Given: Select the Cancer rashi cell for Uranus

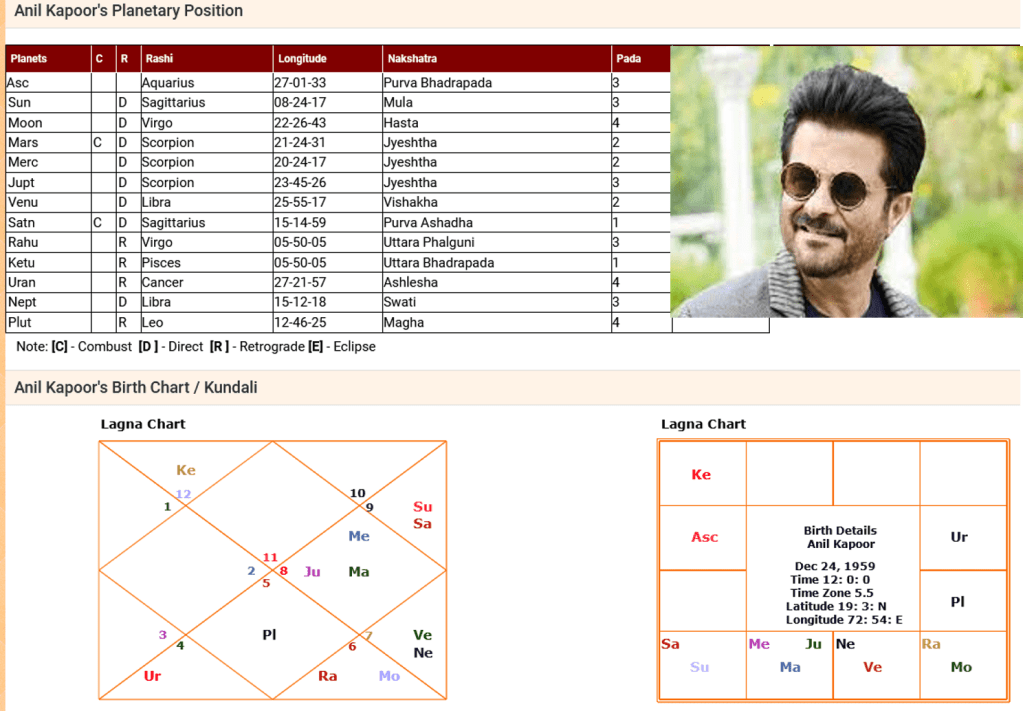Looking at the screenshot, I should tap(162, 283).
